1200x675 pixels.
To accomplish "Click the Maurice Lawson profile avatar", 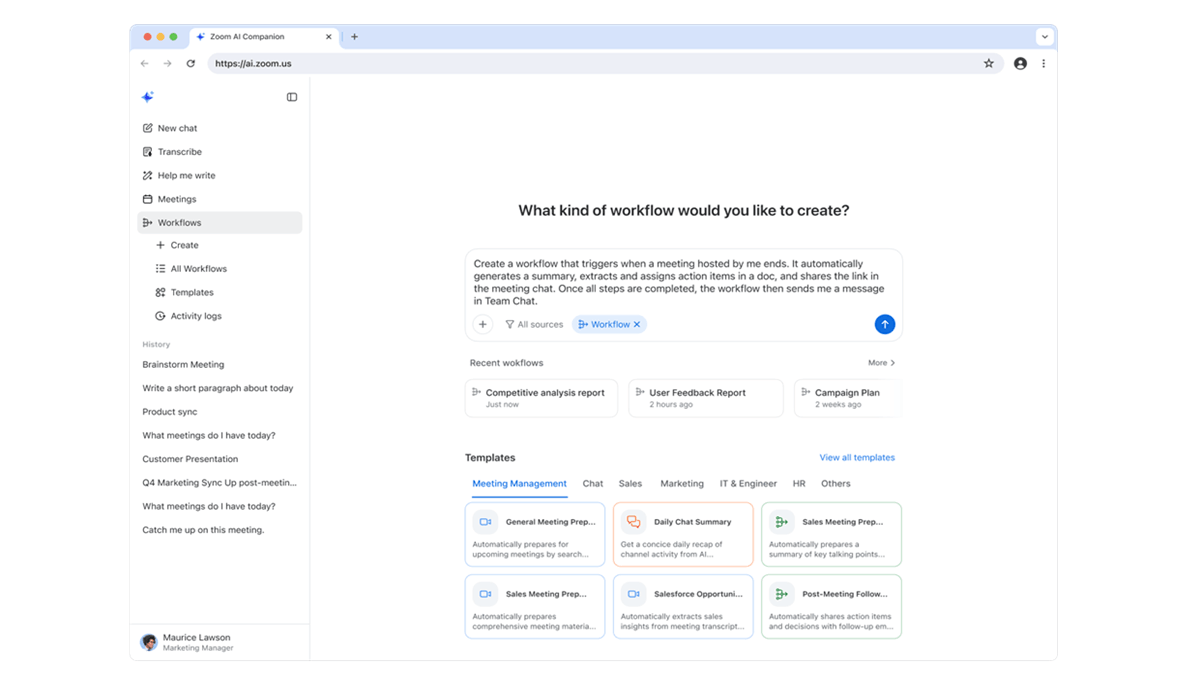I will [148, 642].
